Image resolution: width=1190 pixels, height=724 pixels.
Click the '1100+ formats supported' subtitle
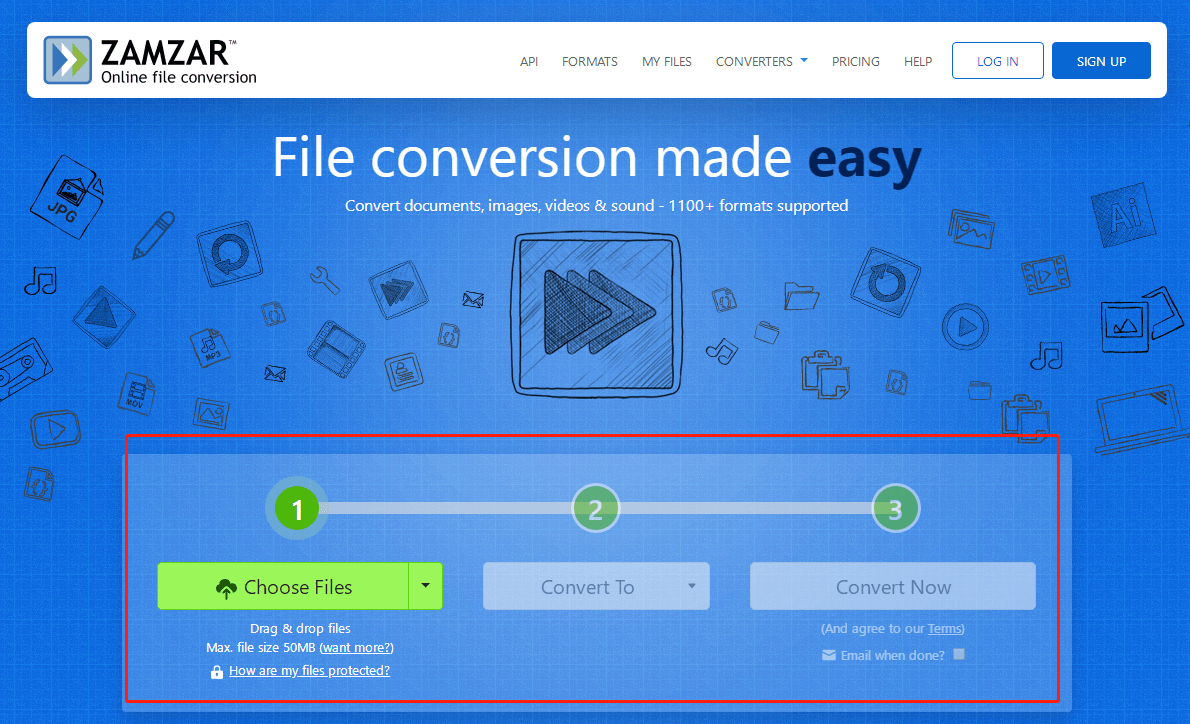click(758, 206)
